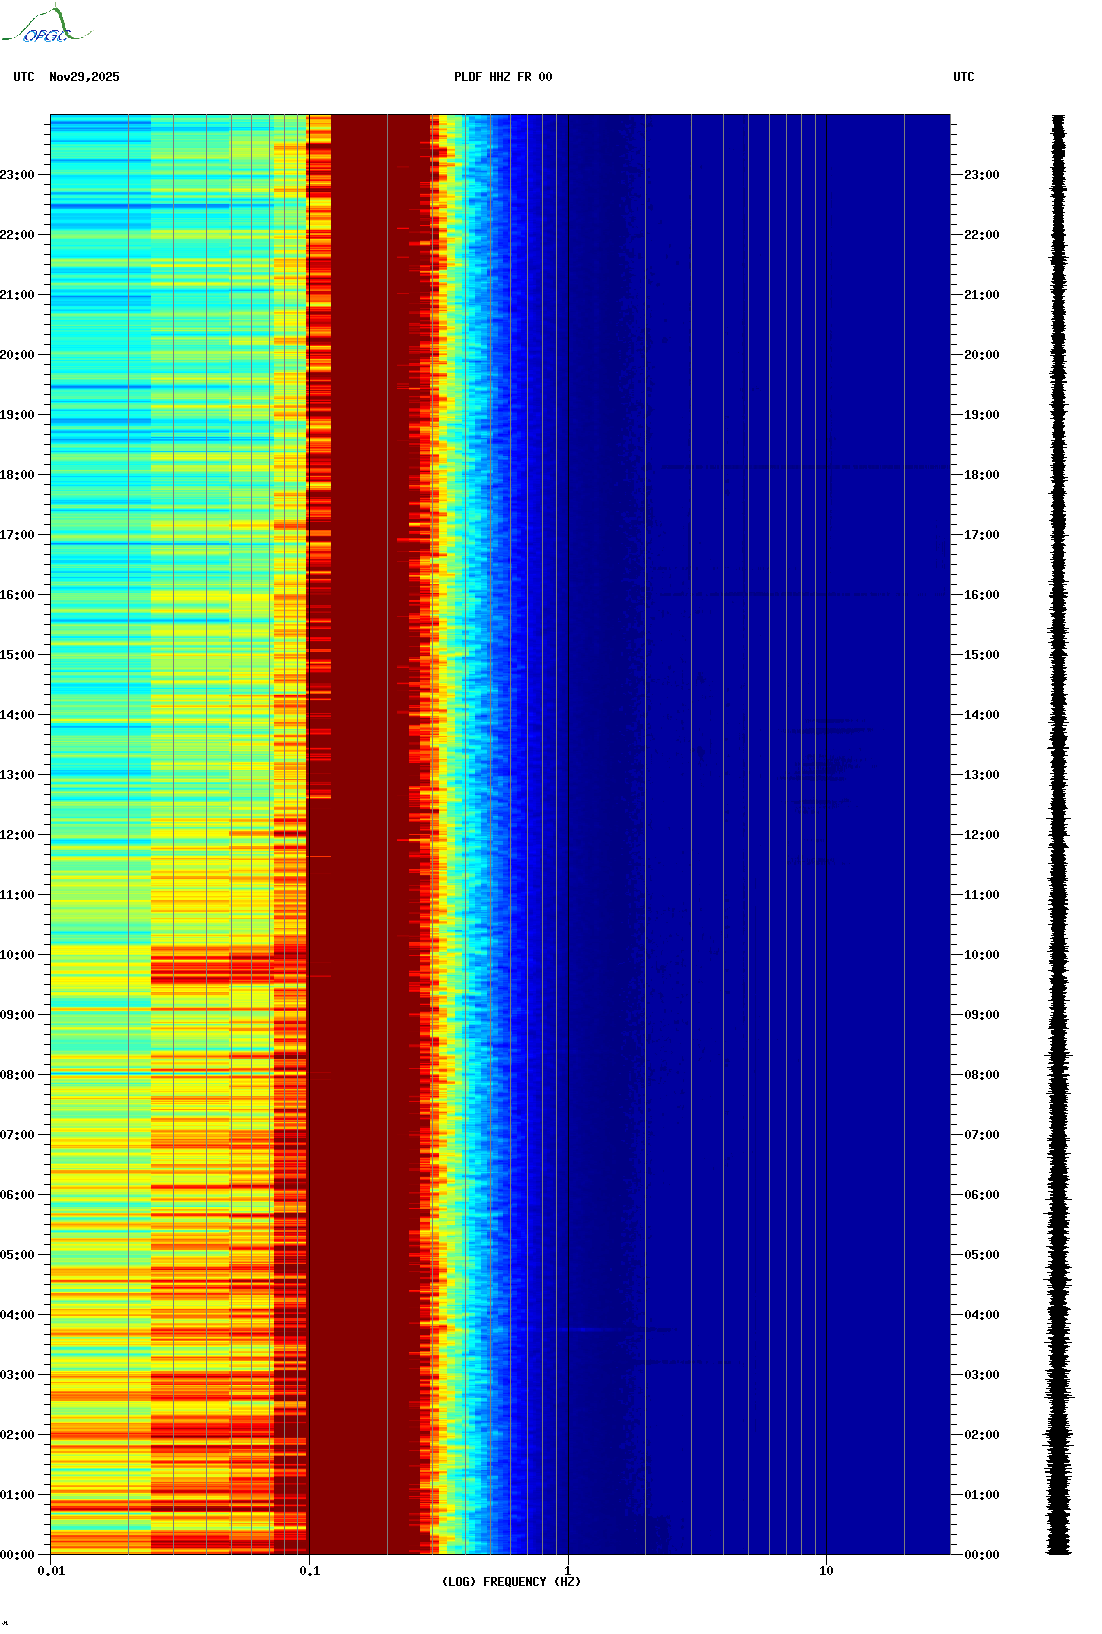Click the 0.01 frequency axis label

(51, 1571)
